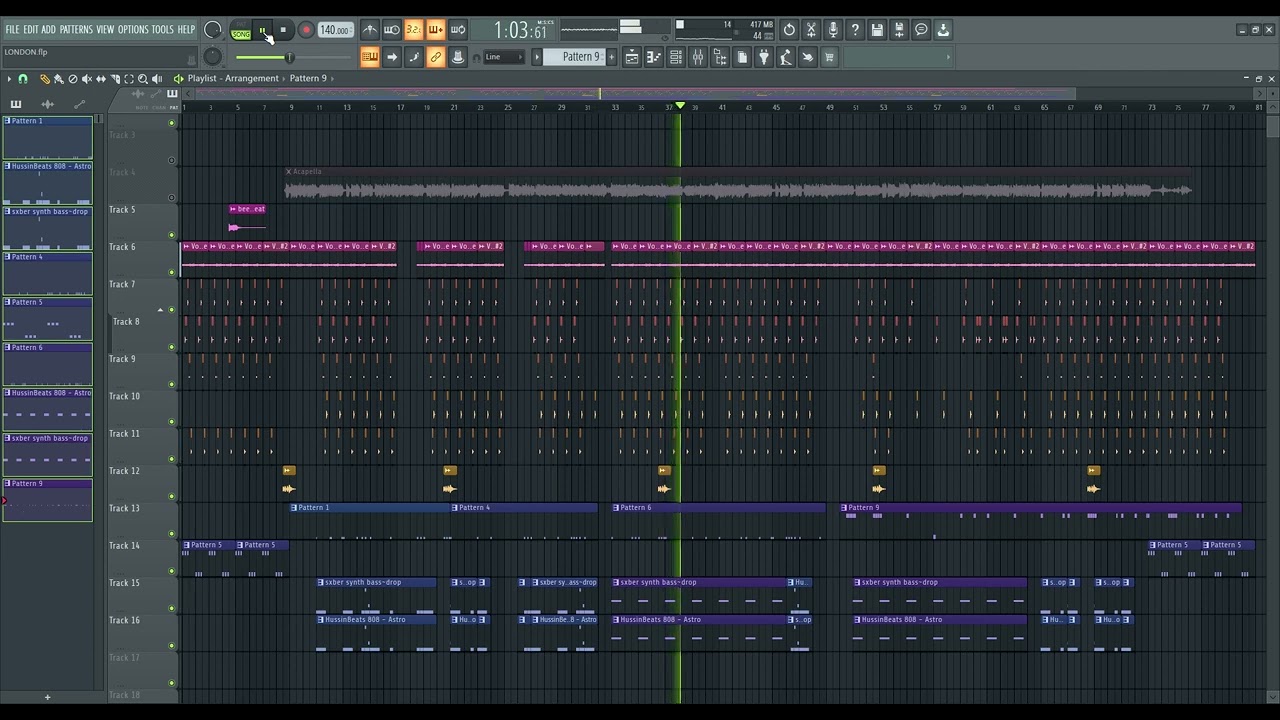This screenshot has height=720, width=1280.
Task: Open pattern options arrow left of Pattern 9
Action: pos(537,57)
